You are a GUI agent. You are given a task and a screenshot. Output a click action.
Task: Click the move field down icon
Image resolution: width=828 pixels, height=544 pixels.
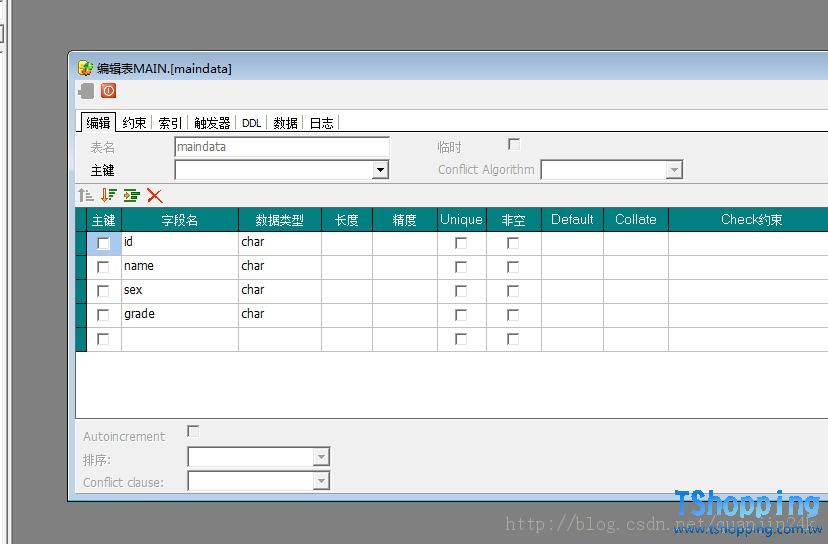tap(108, 195)
